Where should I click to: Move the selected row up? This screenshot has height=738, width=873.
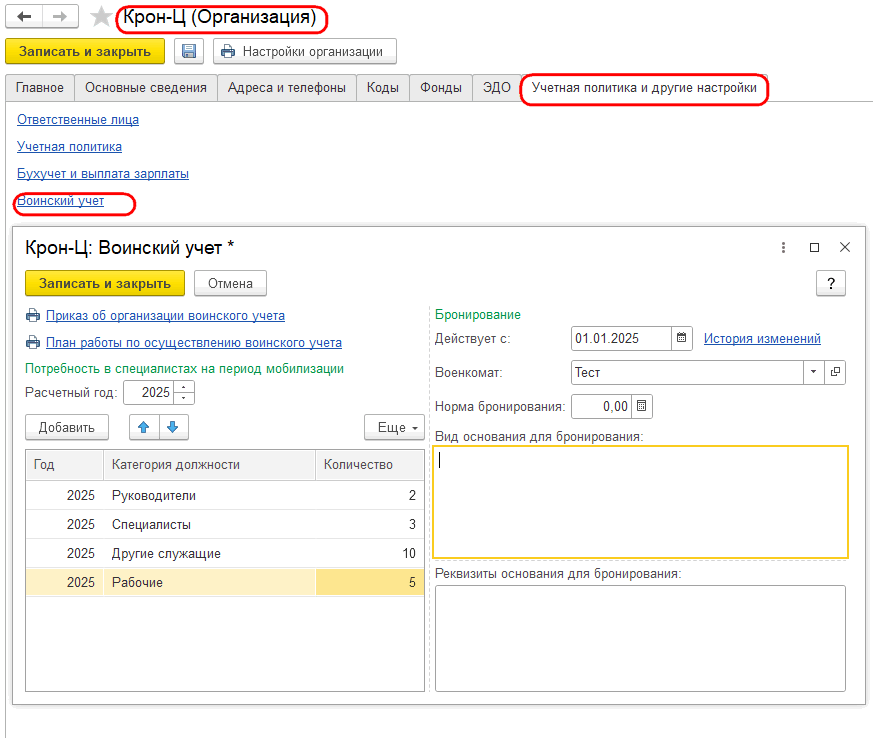(144, 427)
